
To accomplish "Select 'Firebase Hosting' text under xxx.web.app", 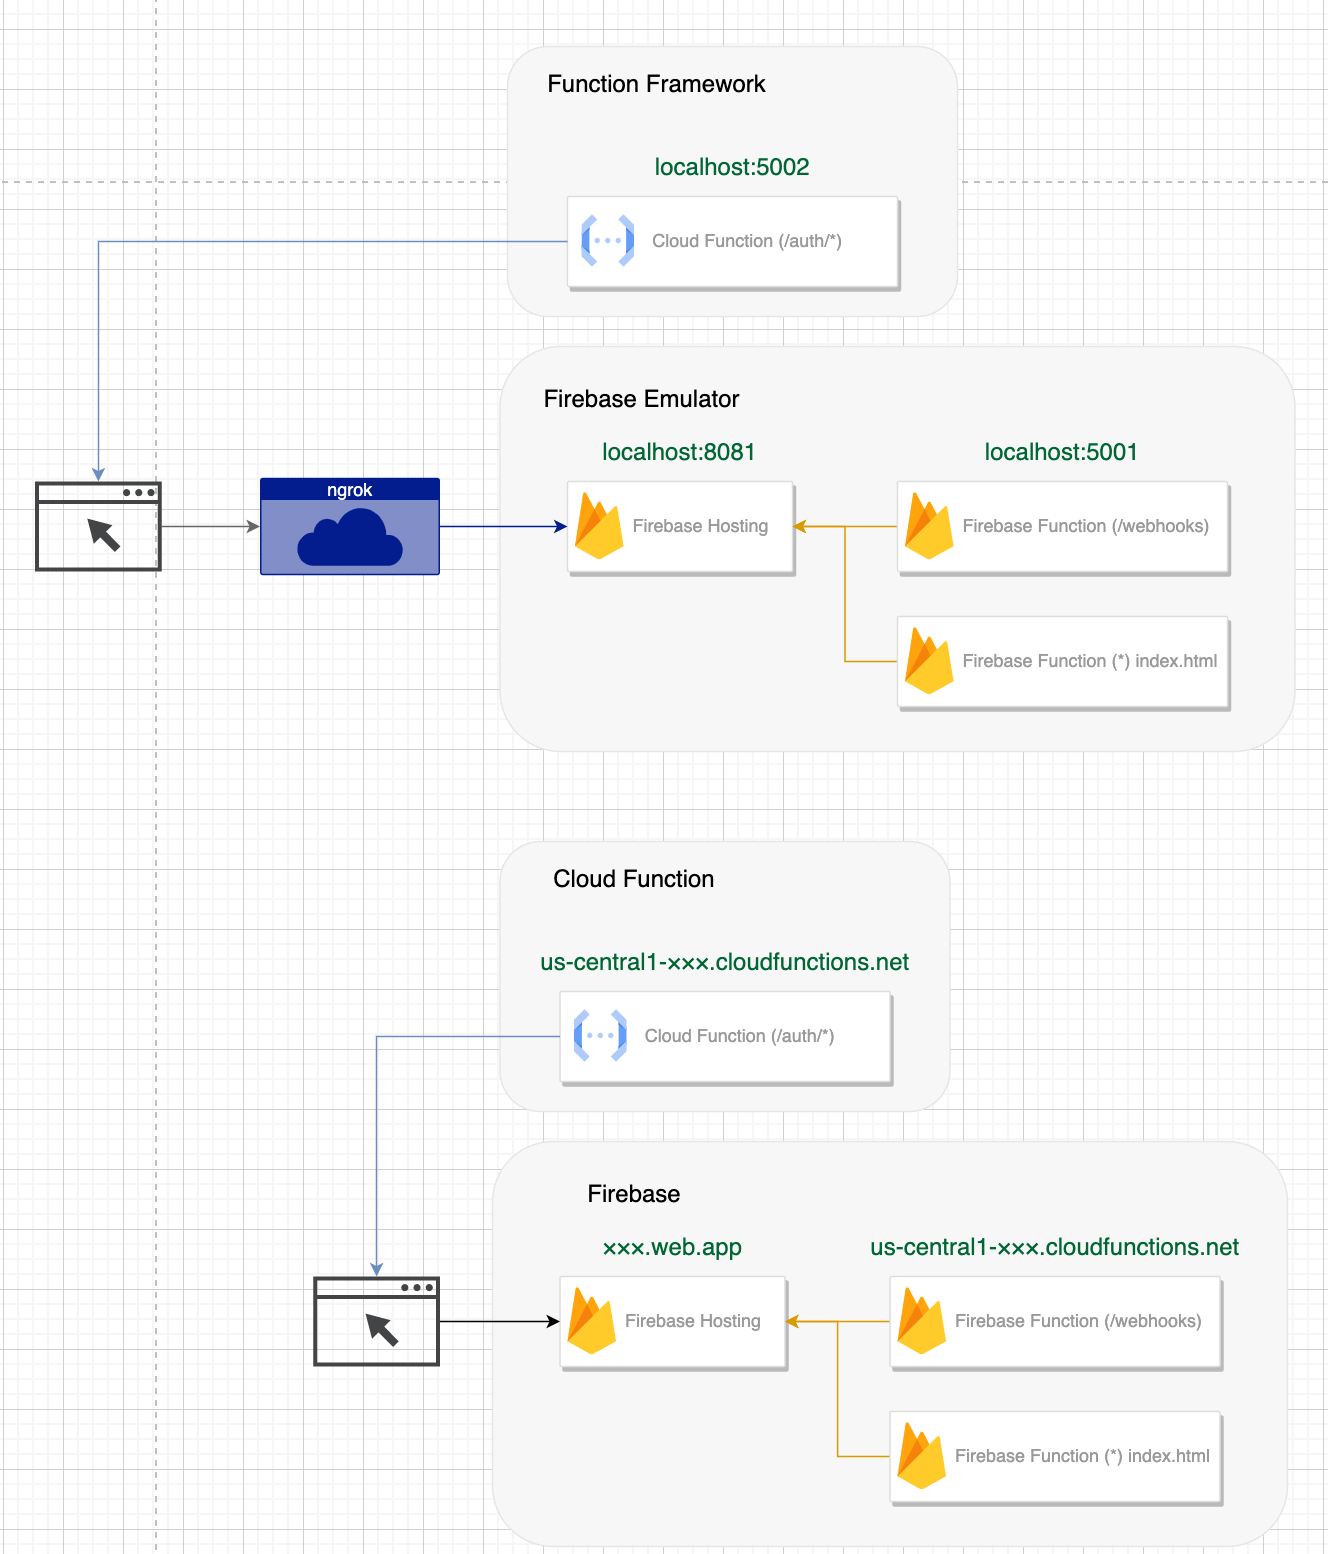I will [693, 1321].
